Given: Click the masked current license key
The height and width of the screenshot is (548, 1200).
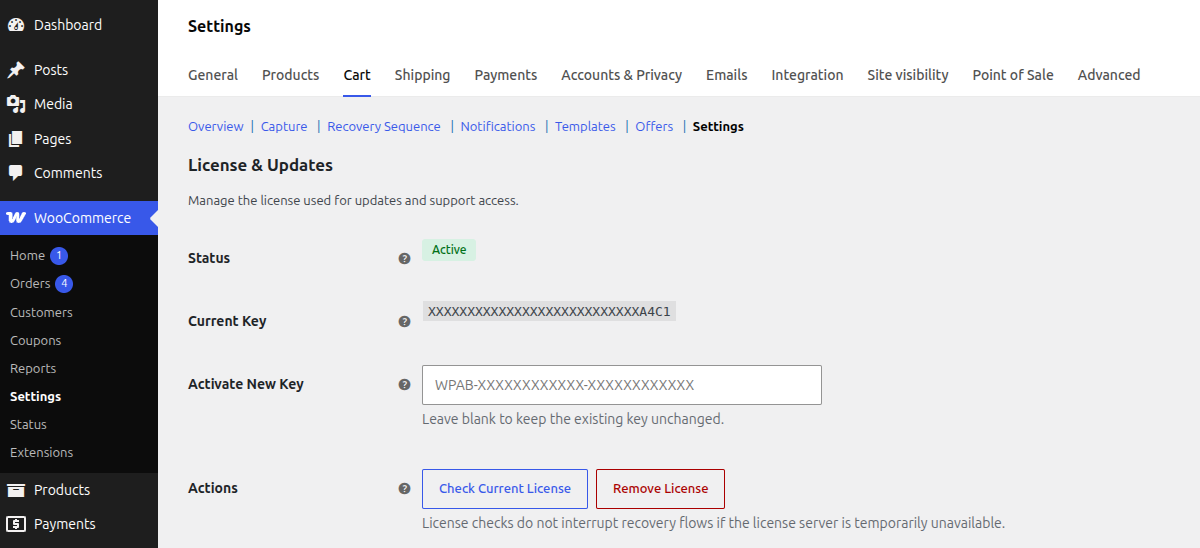Looking at the screenshot, I should point(549,312).
